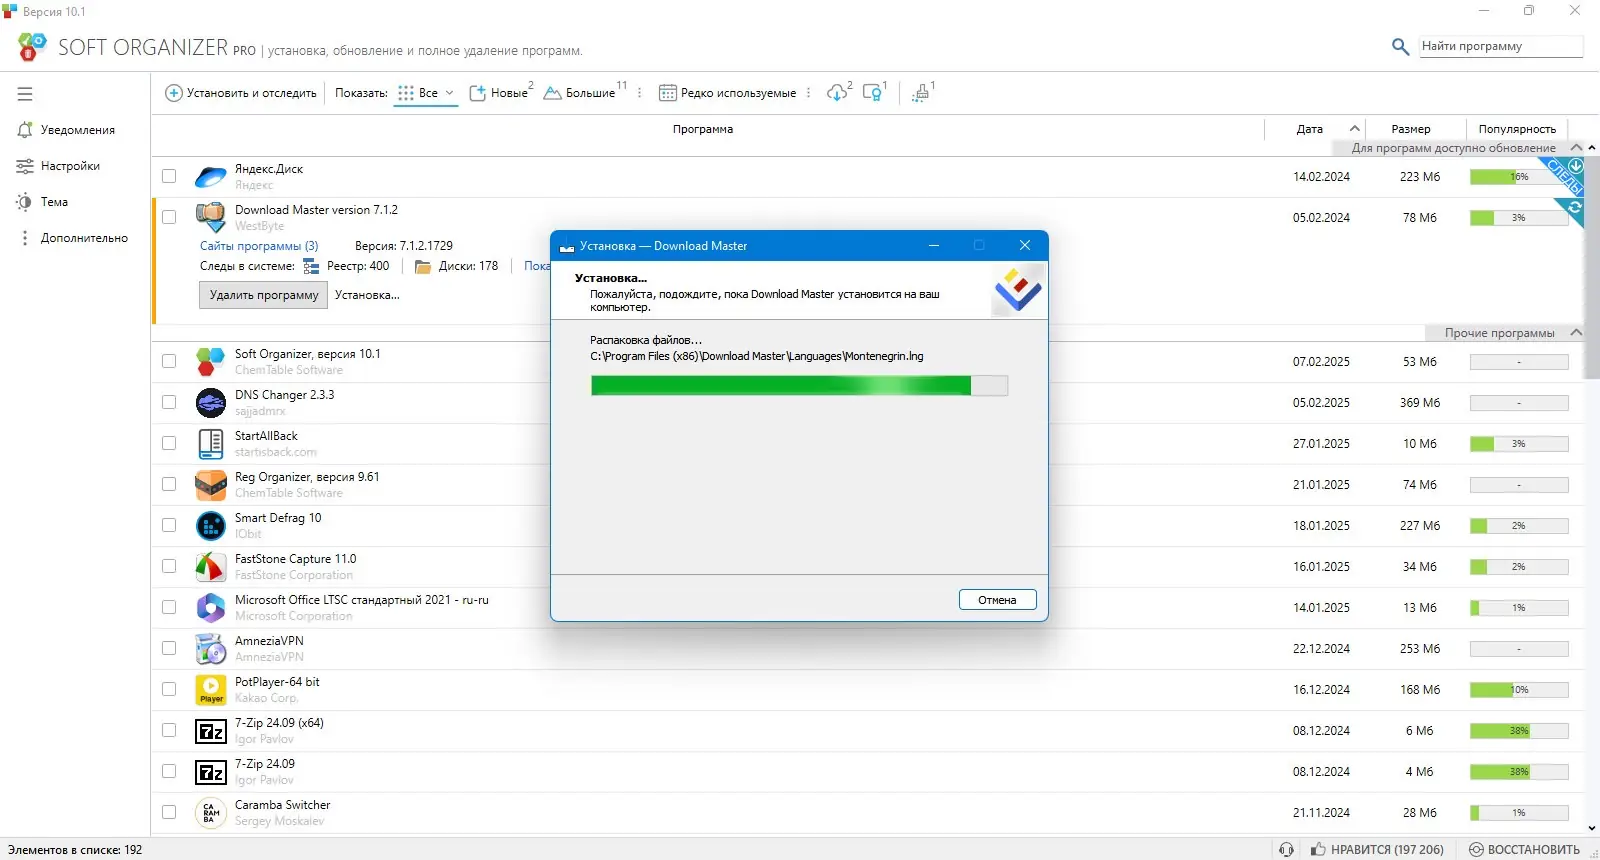Viewport: 1600px width, 860px height.
Task: Tick the Smart Defrag 10 checkbox
Action: coord(169,525)
